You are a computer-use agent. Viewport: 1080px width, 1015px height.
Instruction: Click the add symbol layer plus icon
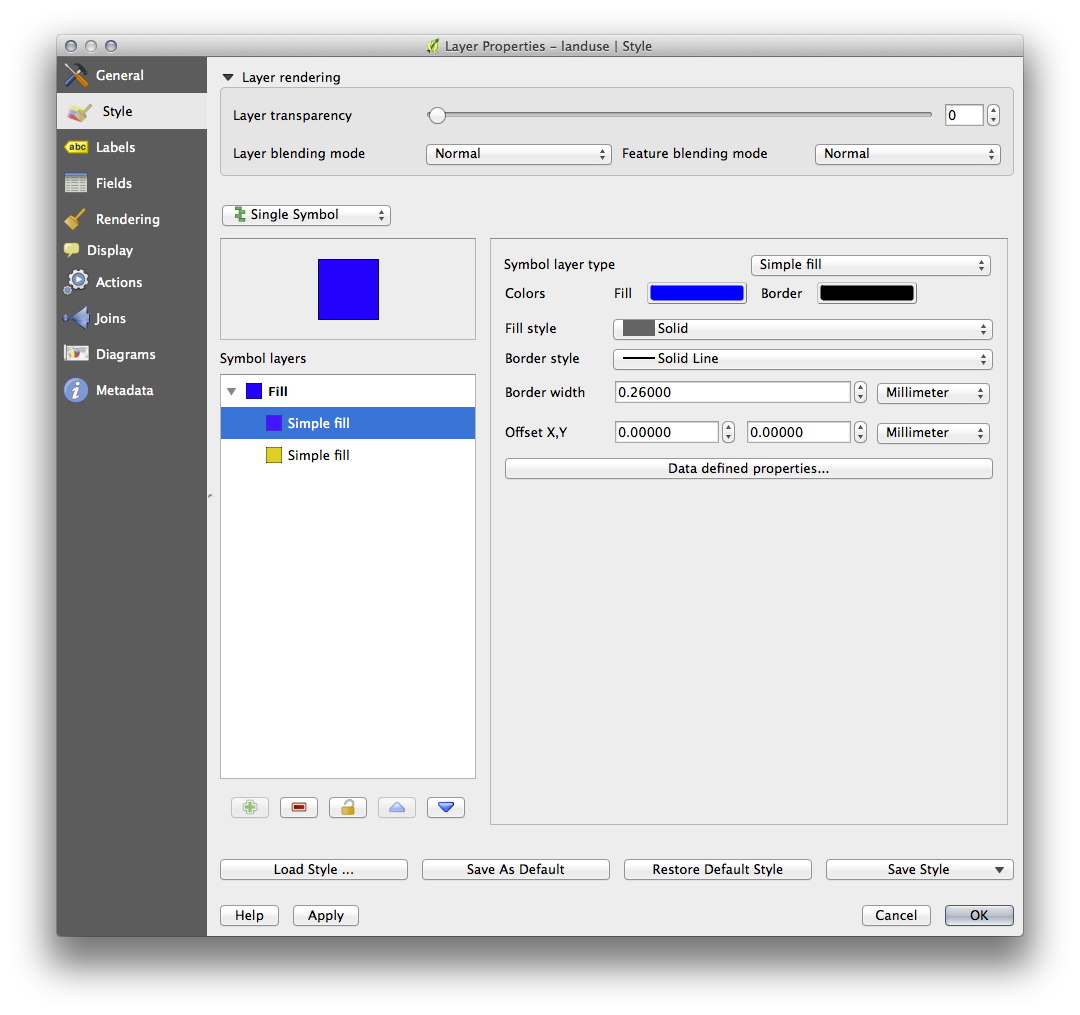250,808
